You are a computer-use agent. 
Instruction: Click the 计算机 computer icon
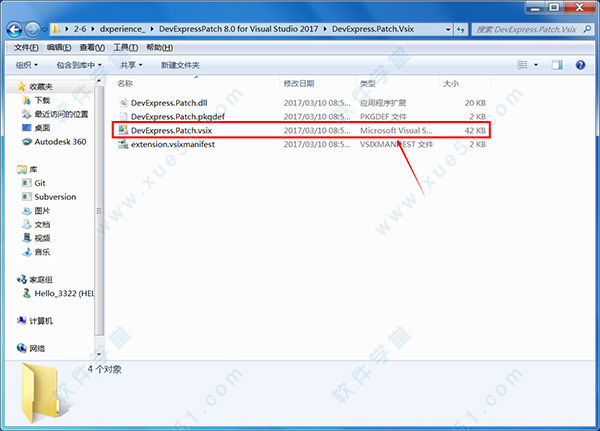coord(21,321)
